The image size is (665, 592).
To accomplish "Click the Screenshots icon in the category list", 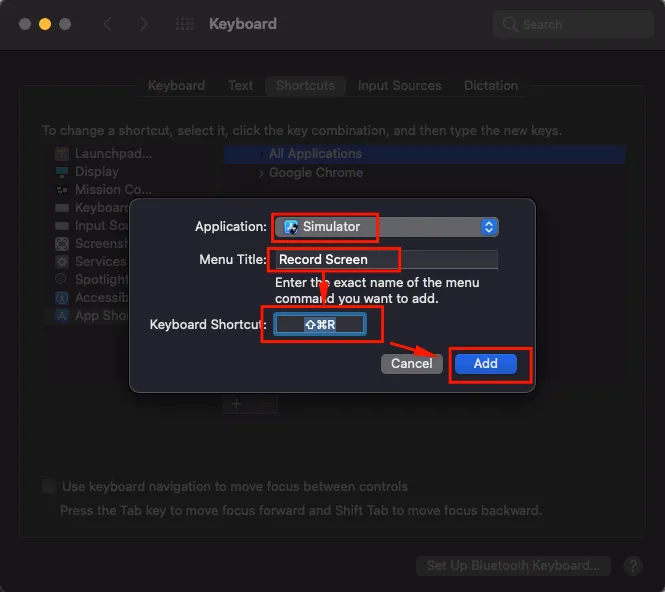I will pyautogui.click(x=62, y=244).
